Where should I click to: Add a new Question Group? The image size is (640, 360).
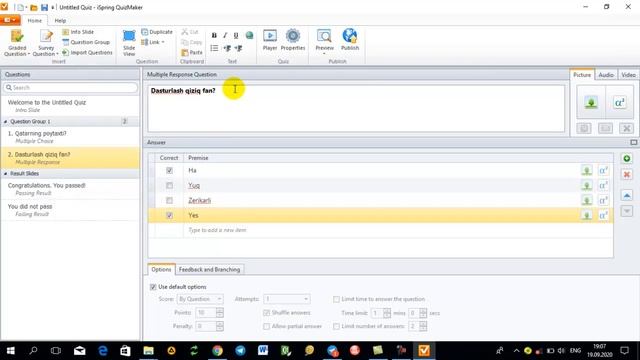pyautogui.click(x=86, y=42)
